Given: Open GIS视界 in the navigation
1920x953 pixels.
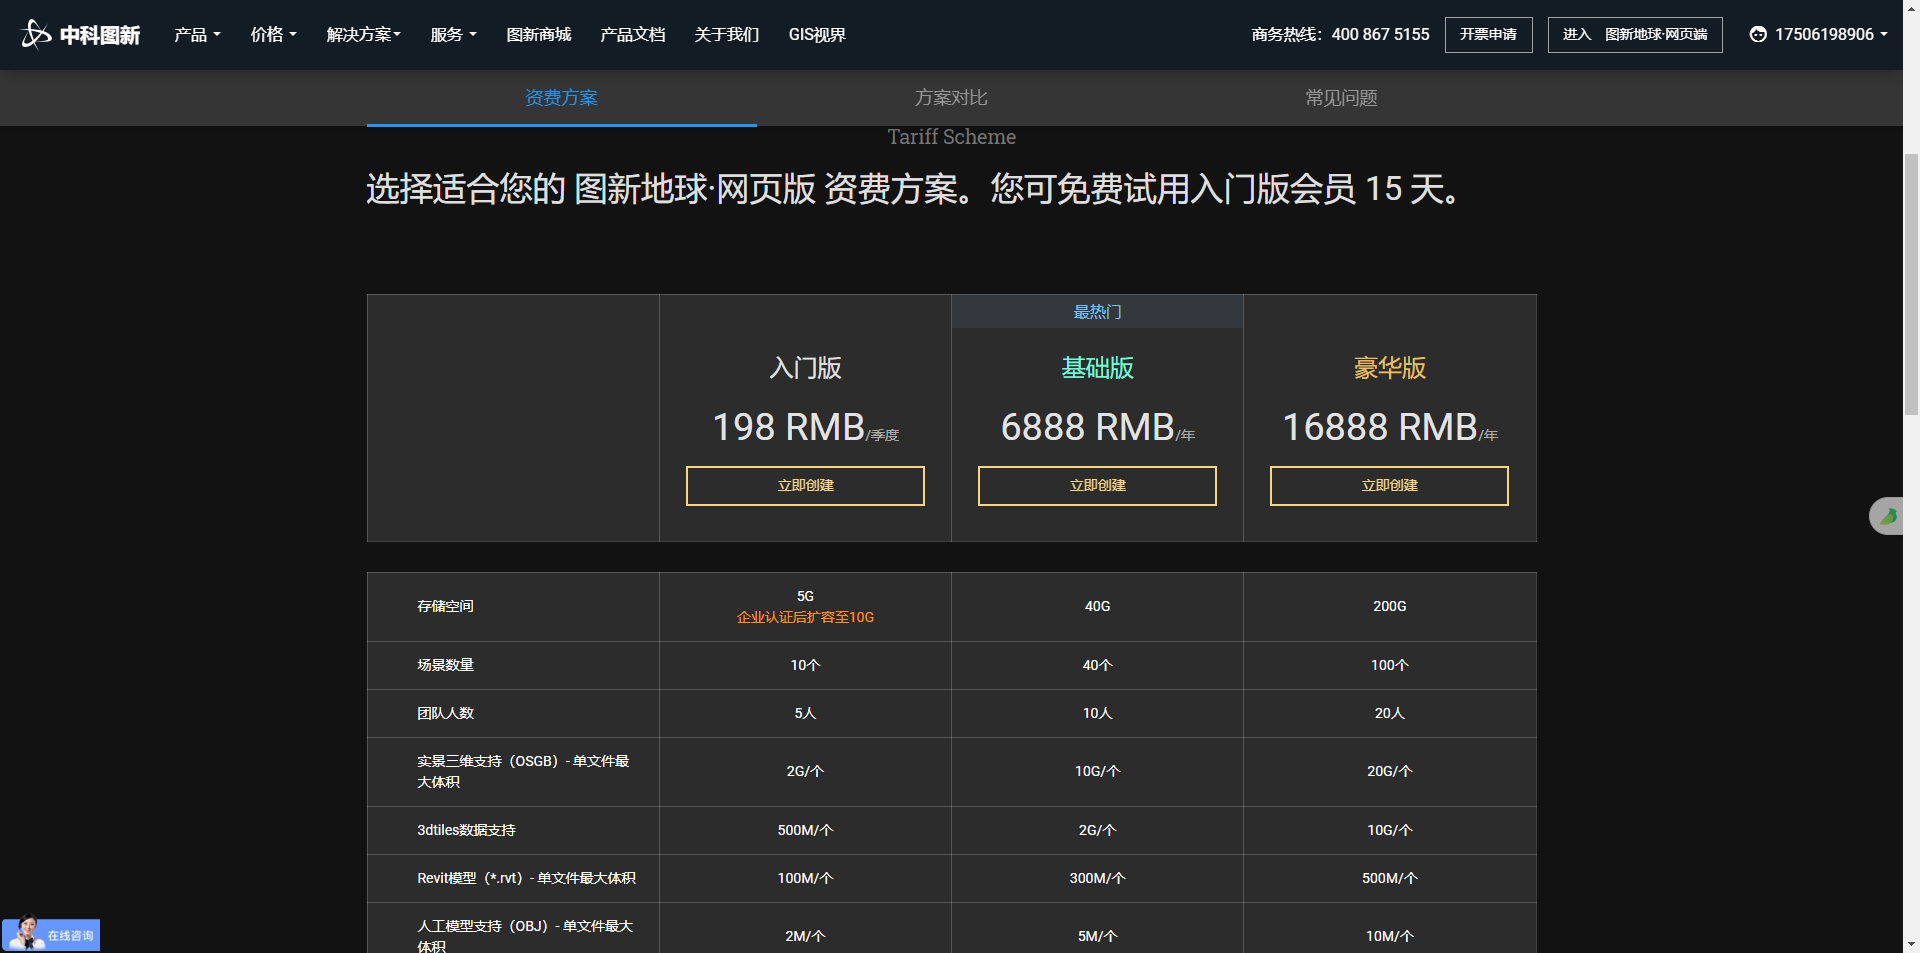Looking at the screenshot, I should [817, 35].
